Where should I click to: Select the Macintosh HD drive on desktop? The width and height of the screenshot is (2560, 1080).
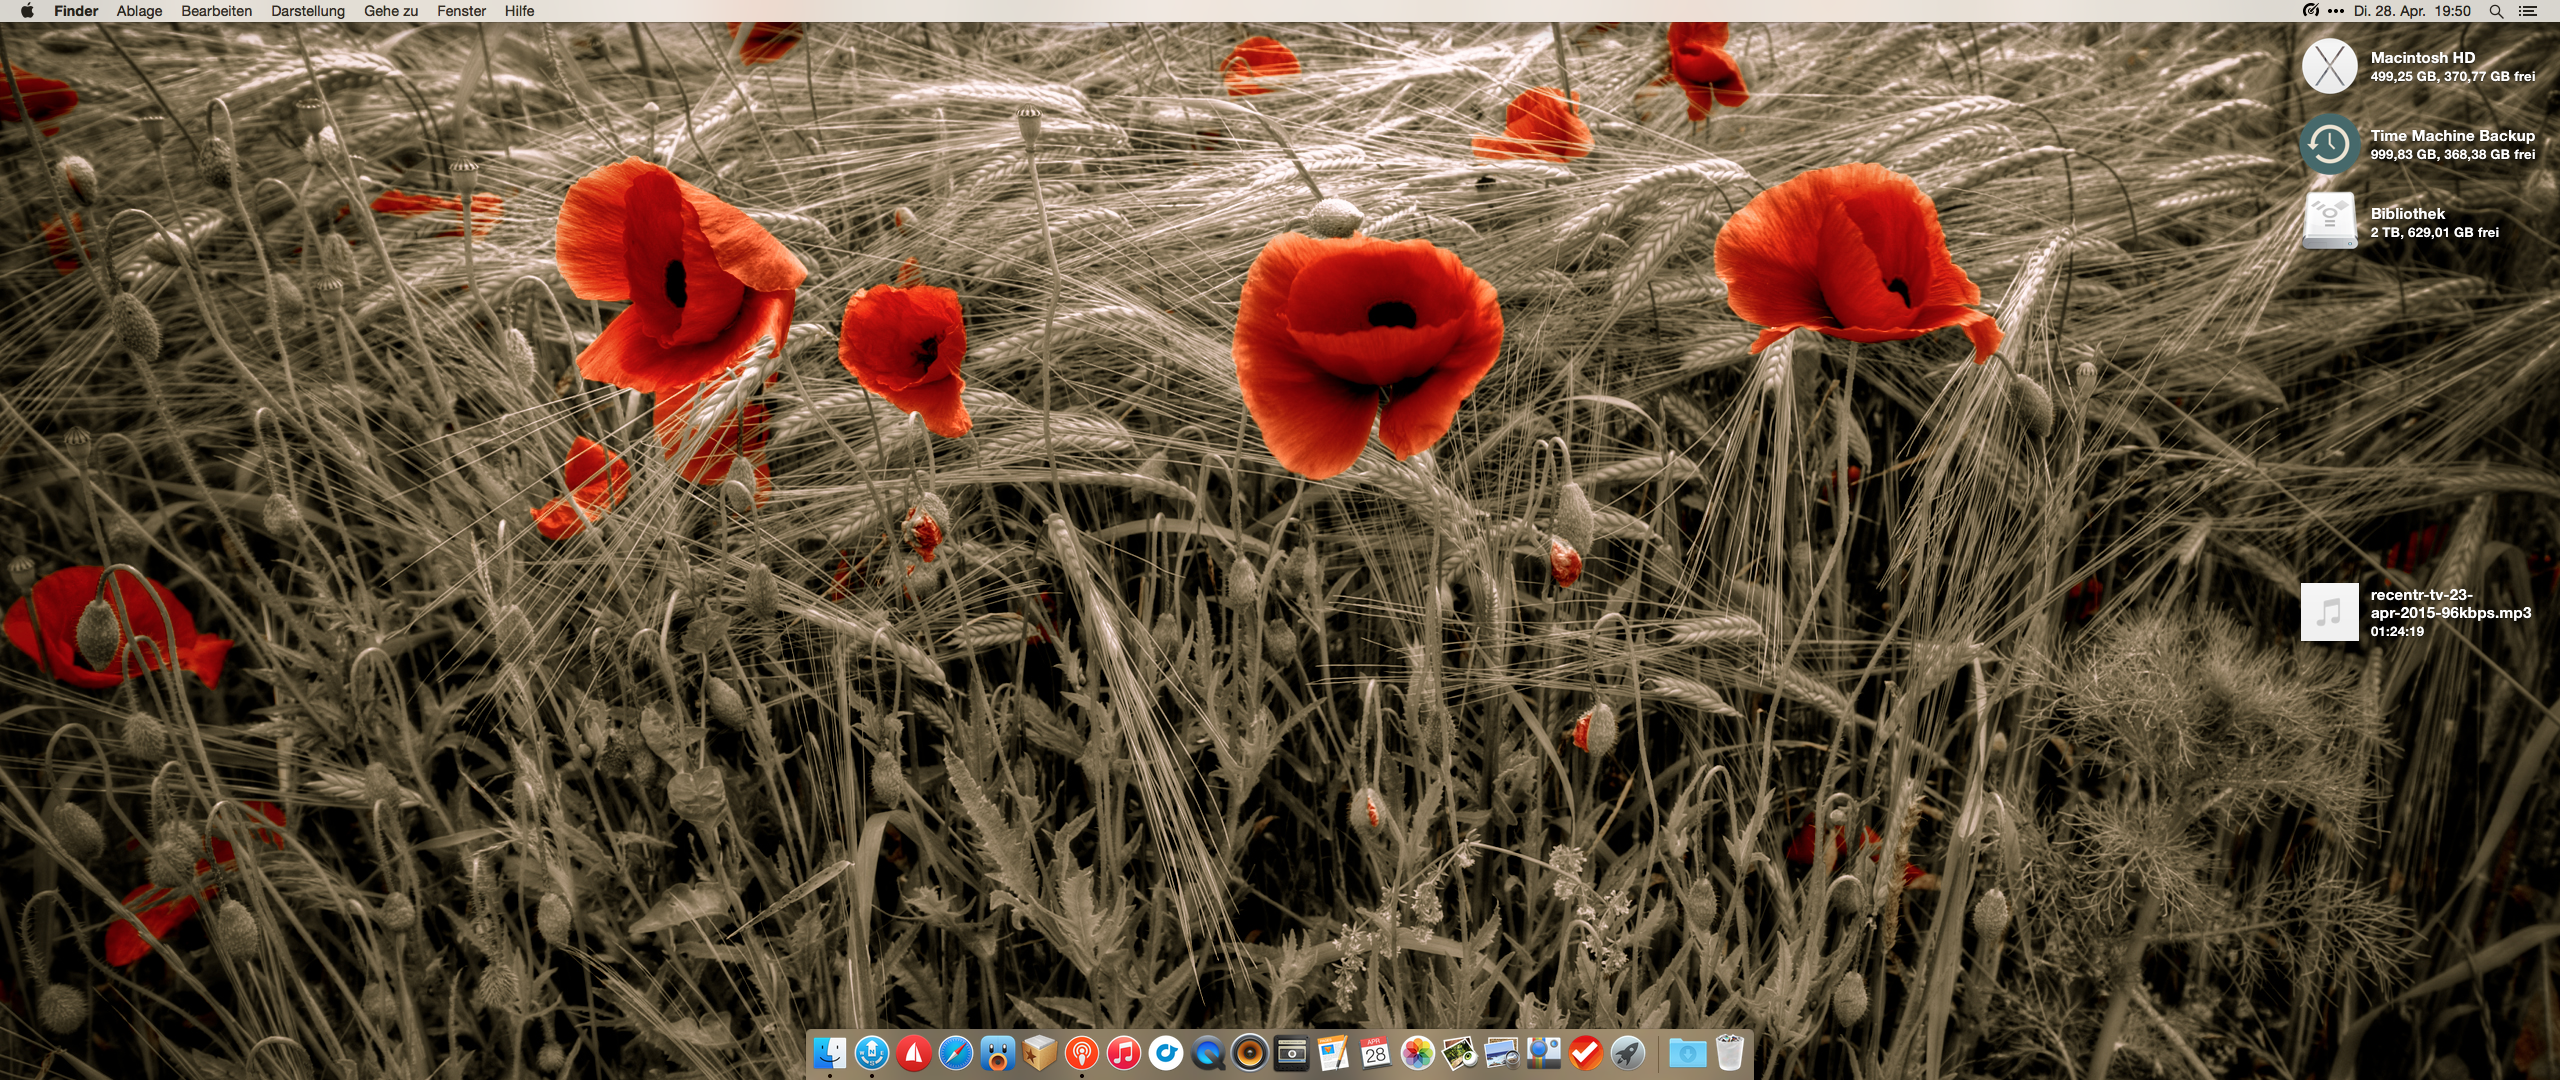(x=2330, y=66)
